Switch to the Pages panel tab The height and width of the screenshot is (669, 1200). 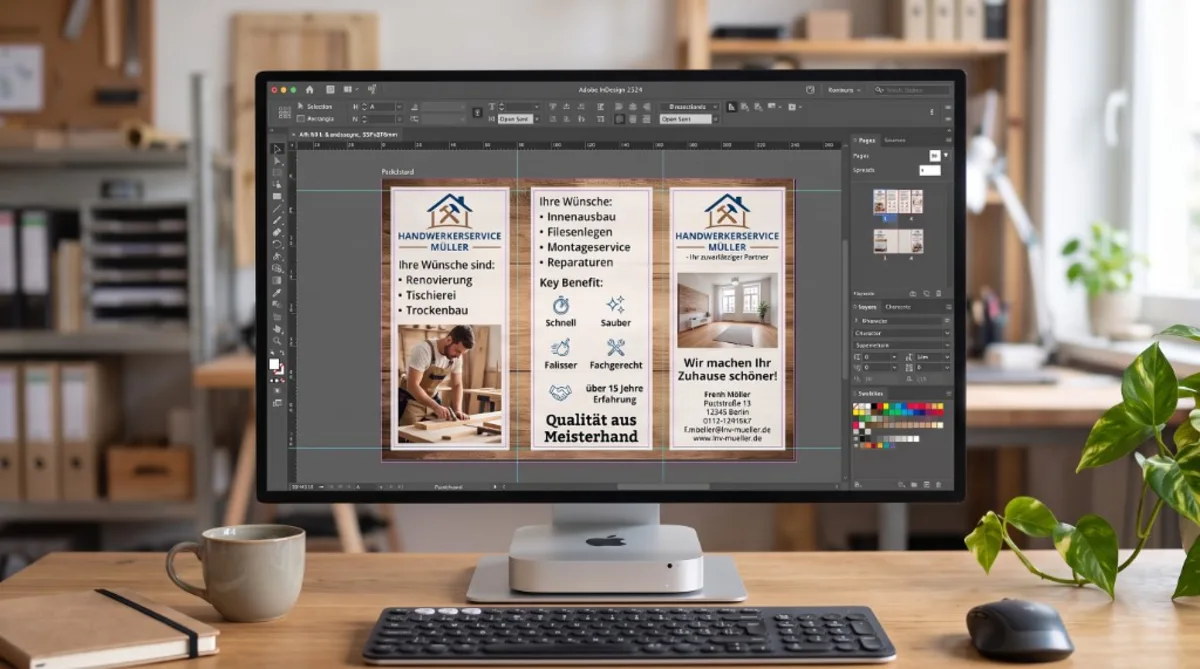[866, 140]
